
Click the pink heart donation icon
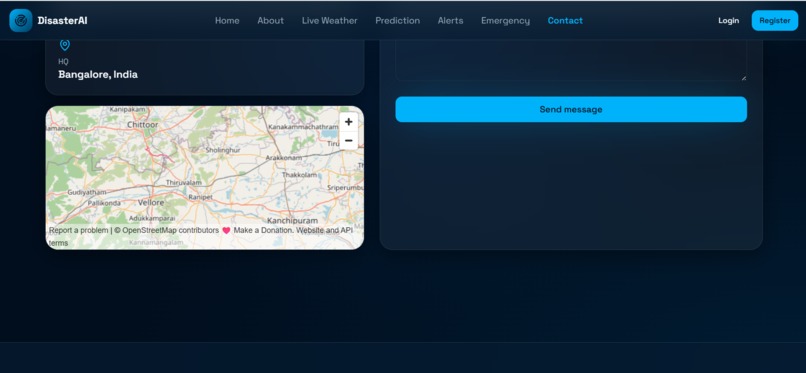[x=226, y=231]
